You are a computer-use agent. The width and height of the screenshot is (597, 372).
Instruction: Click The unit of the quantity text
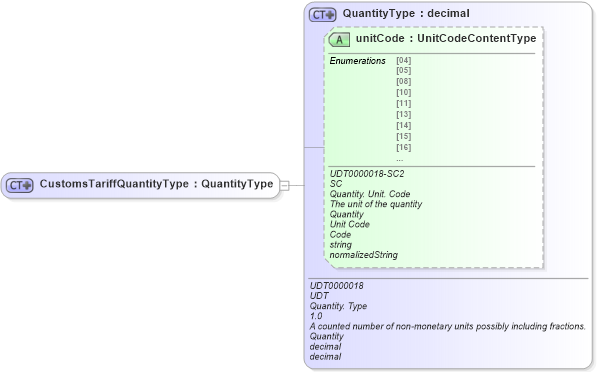(376, 204)
